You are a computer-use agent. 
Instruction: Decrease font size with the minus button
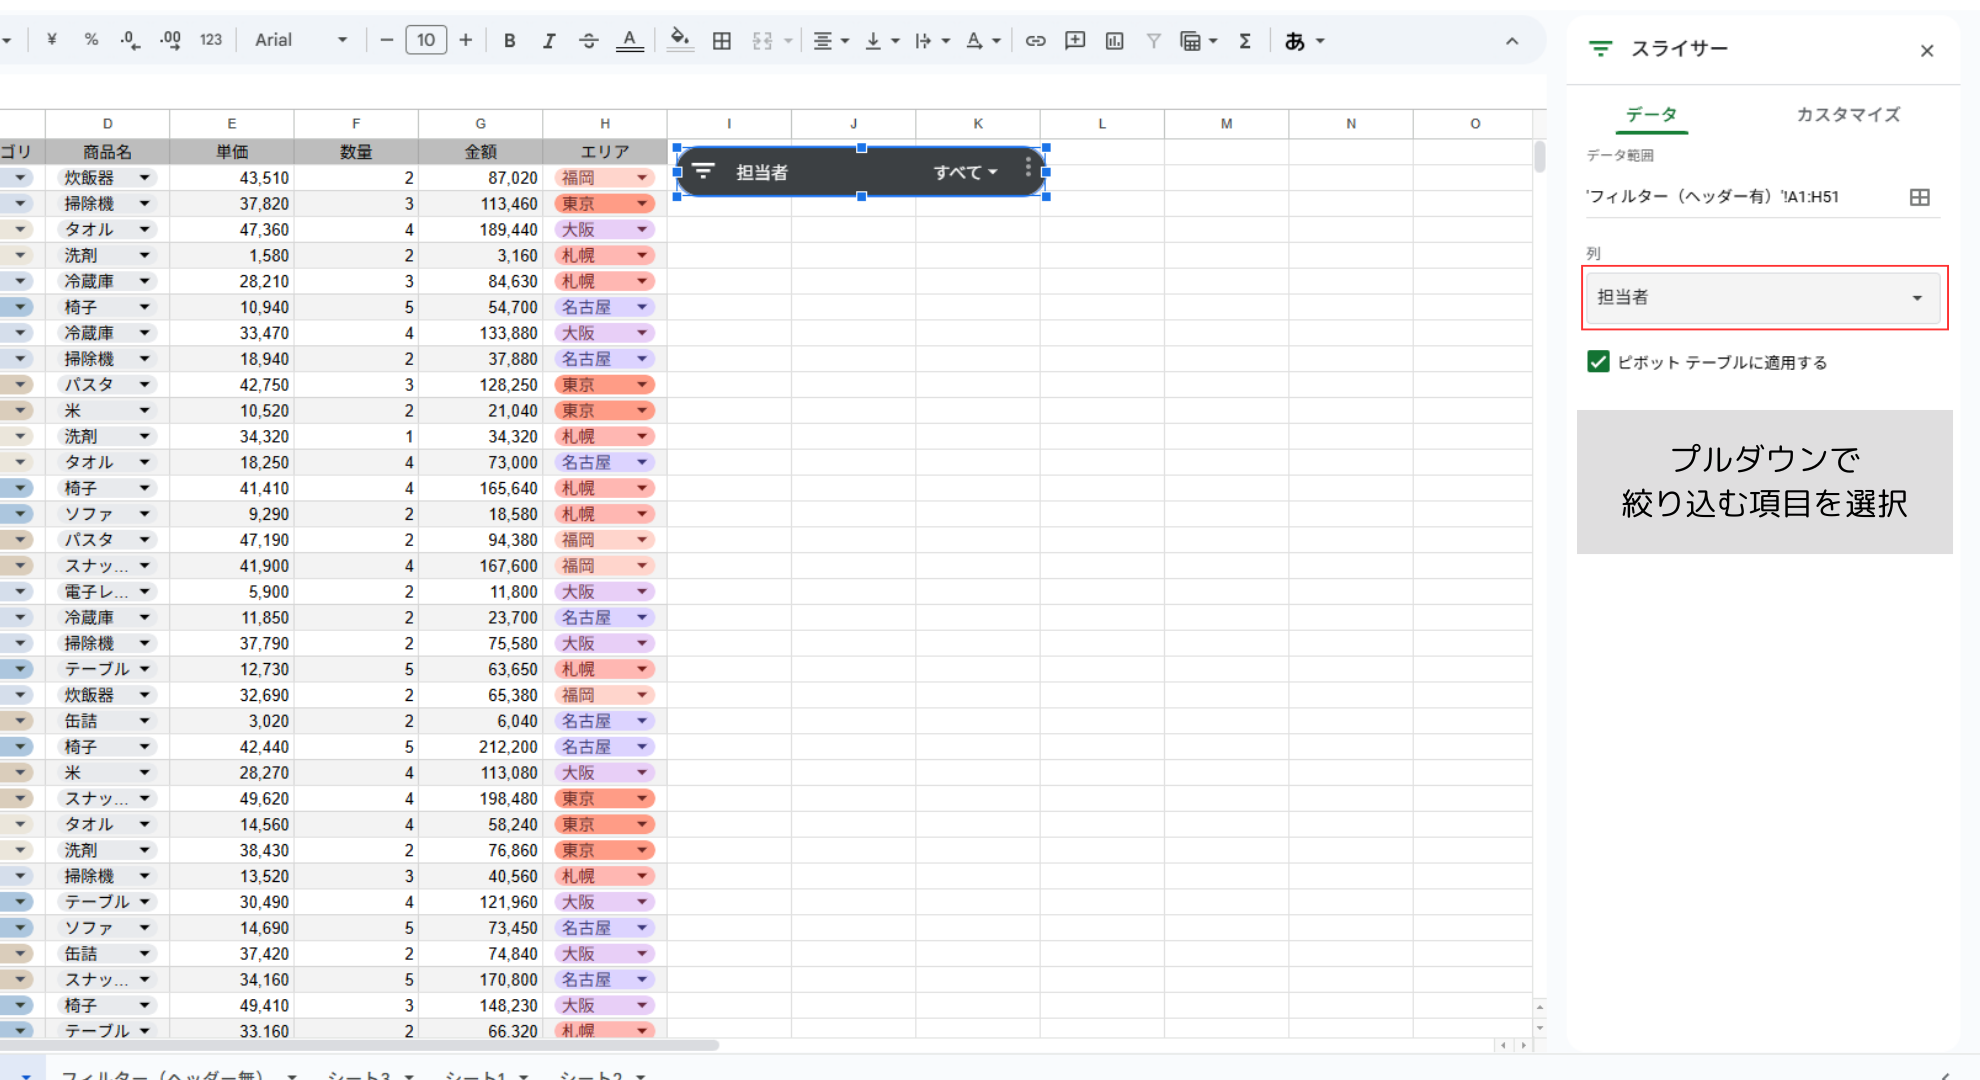pos(386,40)
